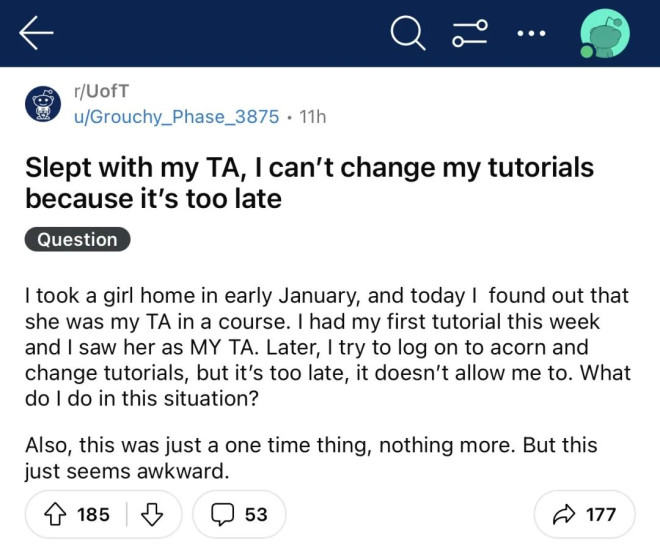Open the profile avatar in header
This screenshot has height=545, width=660.
coord(605,34)
